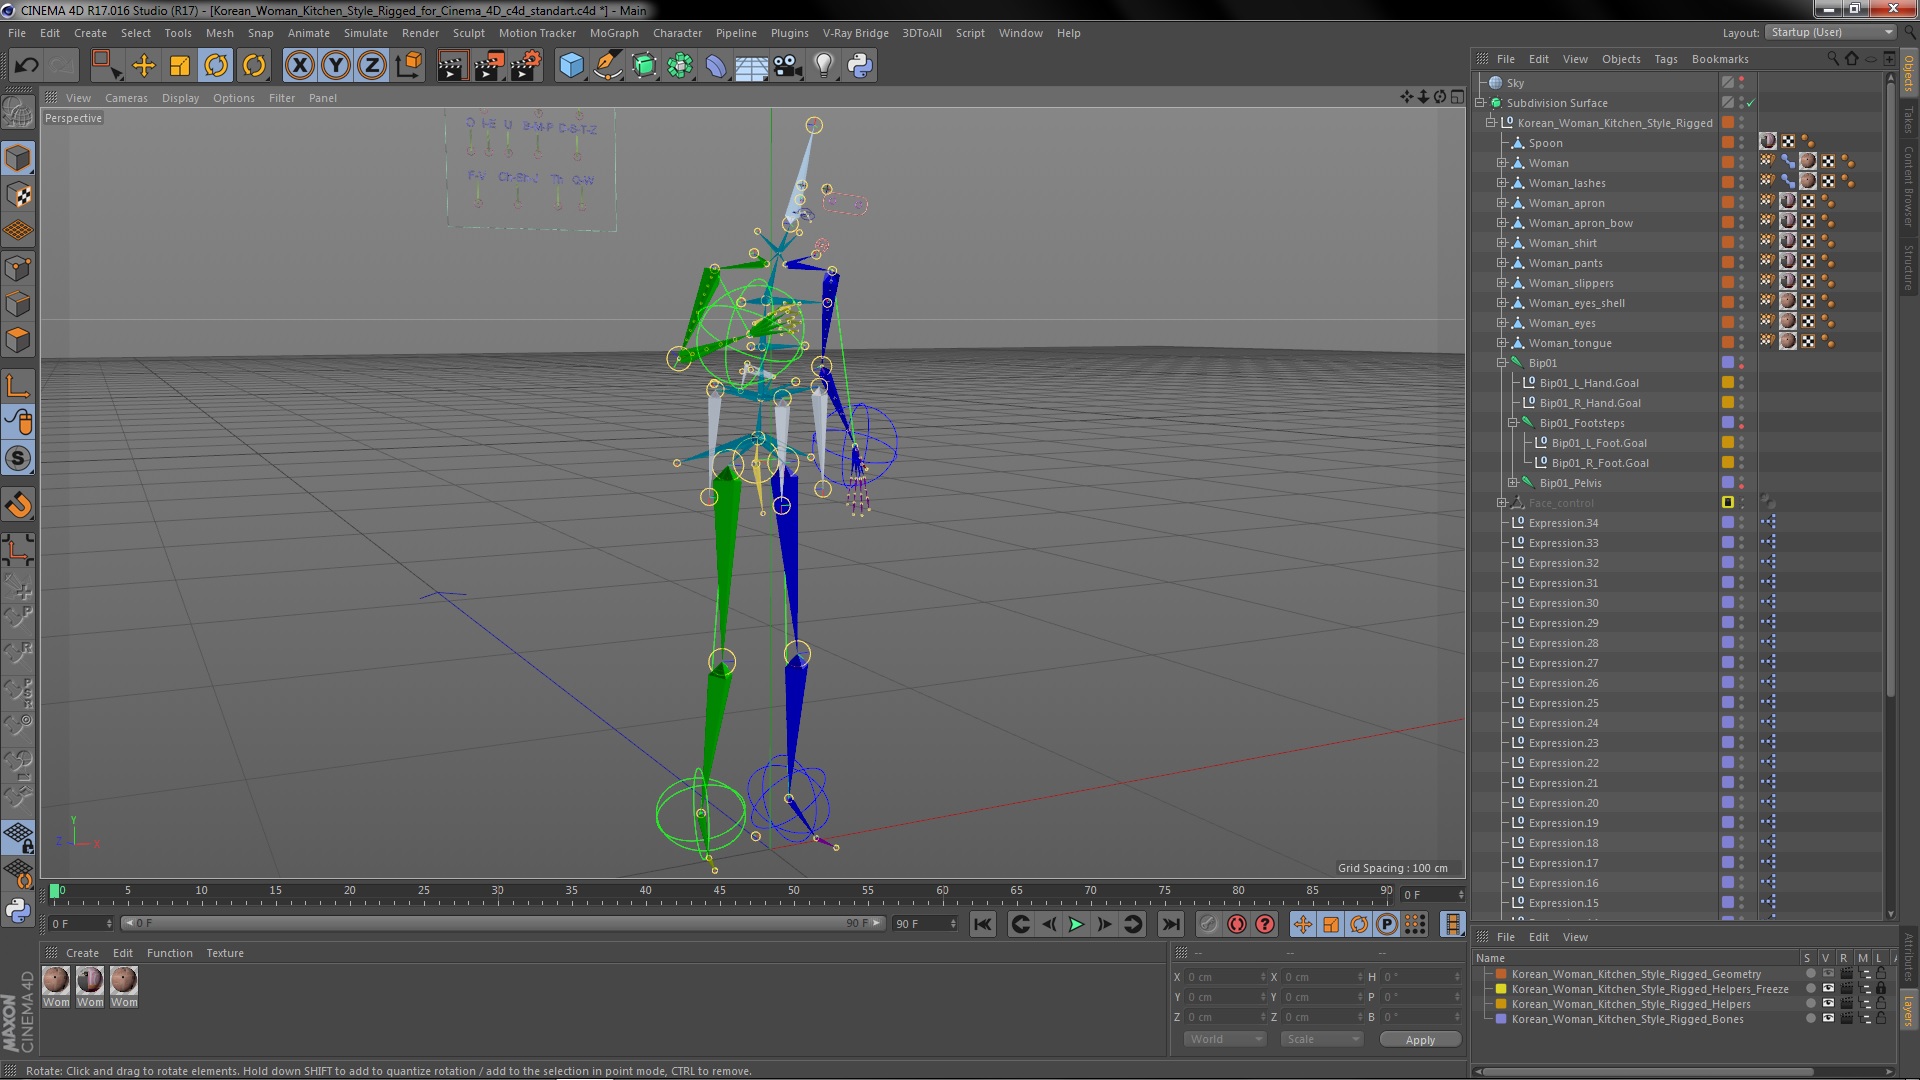Click the Apply button
This screenshot has height=1080, width=1920.
coord(1419,1040)
